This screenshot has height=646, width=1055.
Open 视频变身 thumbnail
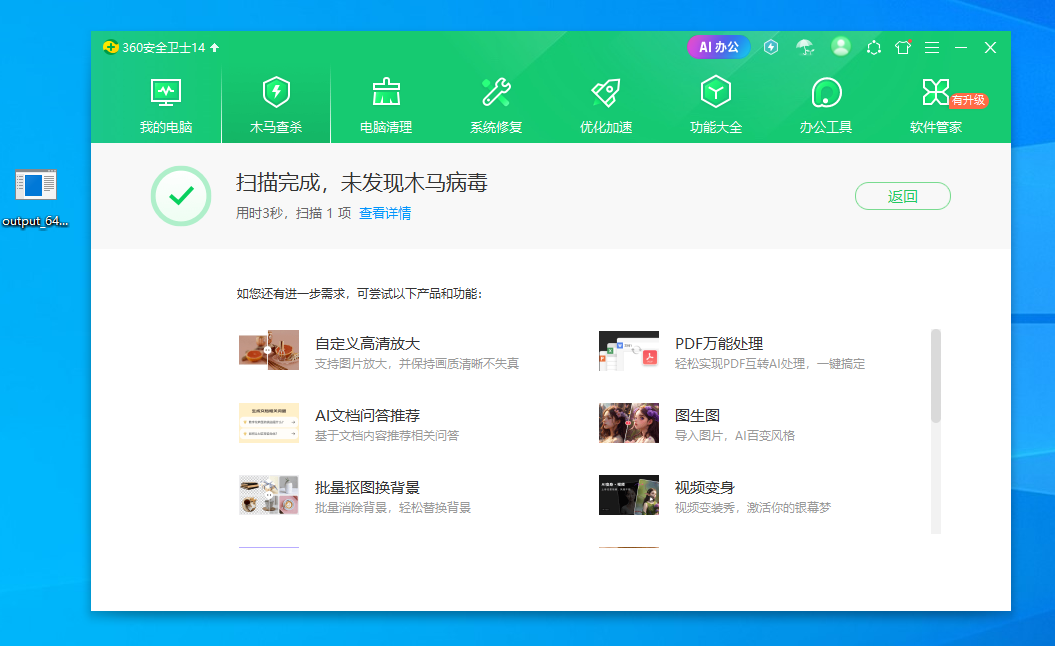[629, 495]
